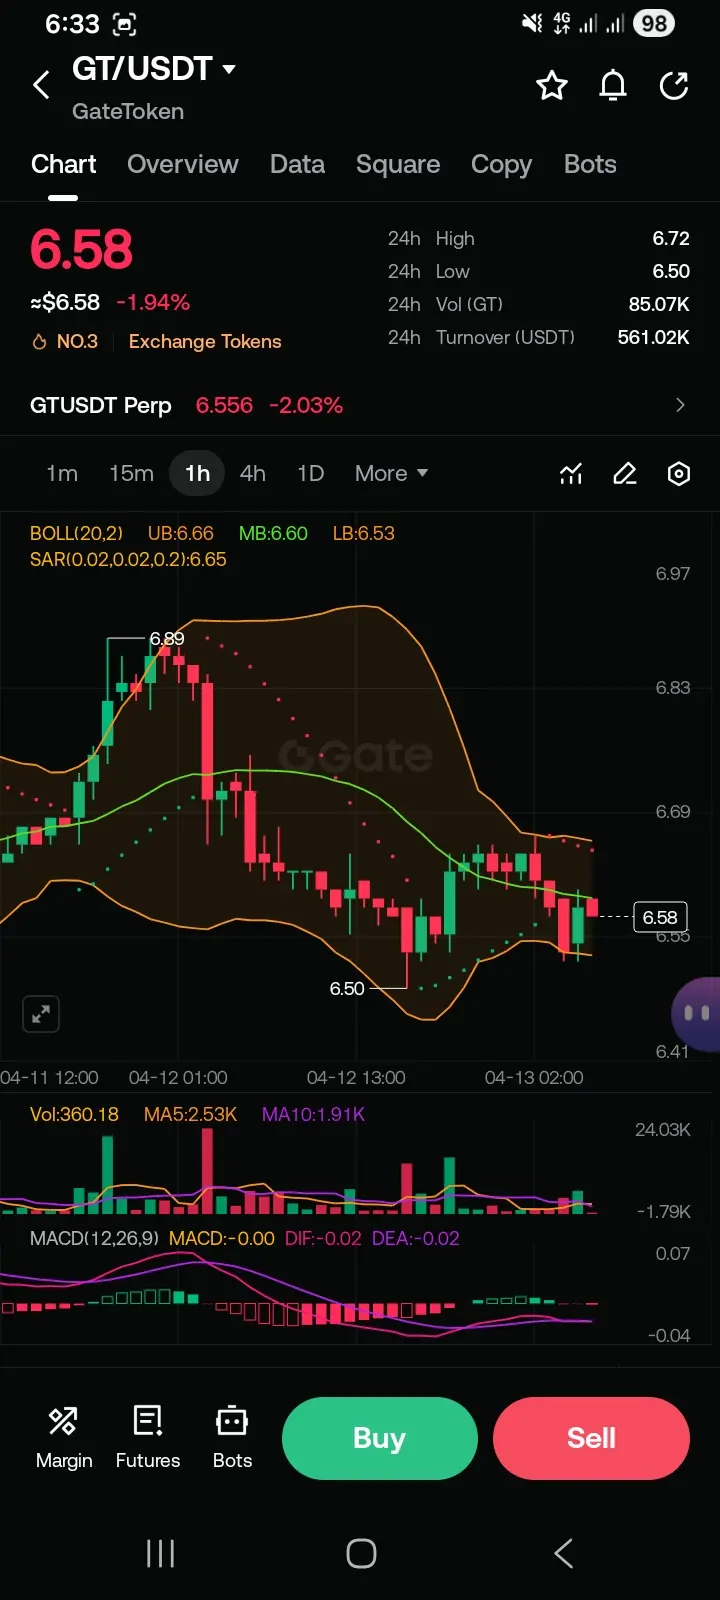
Task: Tap the floating assistant bubble
Action: click(697, 1014)
